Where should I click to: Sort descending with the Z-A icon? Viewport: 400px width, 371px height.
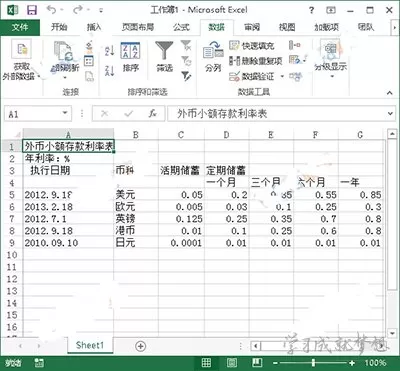click(x=109, y=71)
